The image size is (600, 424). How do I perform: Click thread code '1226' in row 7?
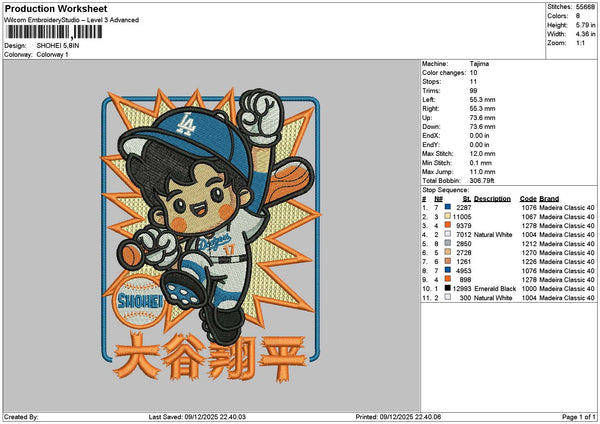(529, 262)
